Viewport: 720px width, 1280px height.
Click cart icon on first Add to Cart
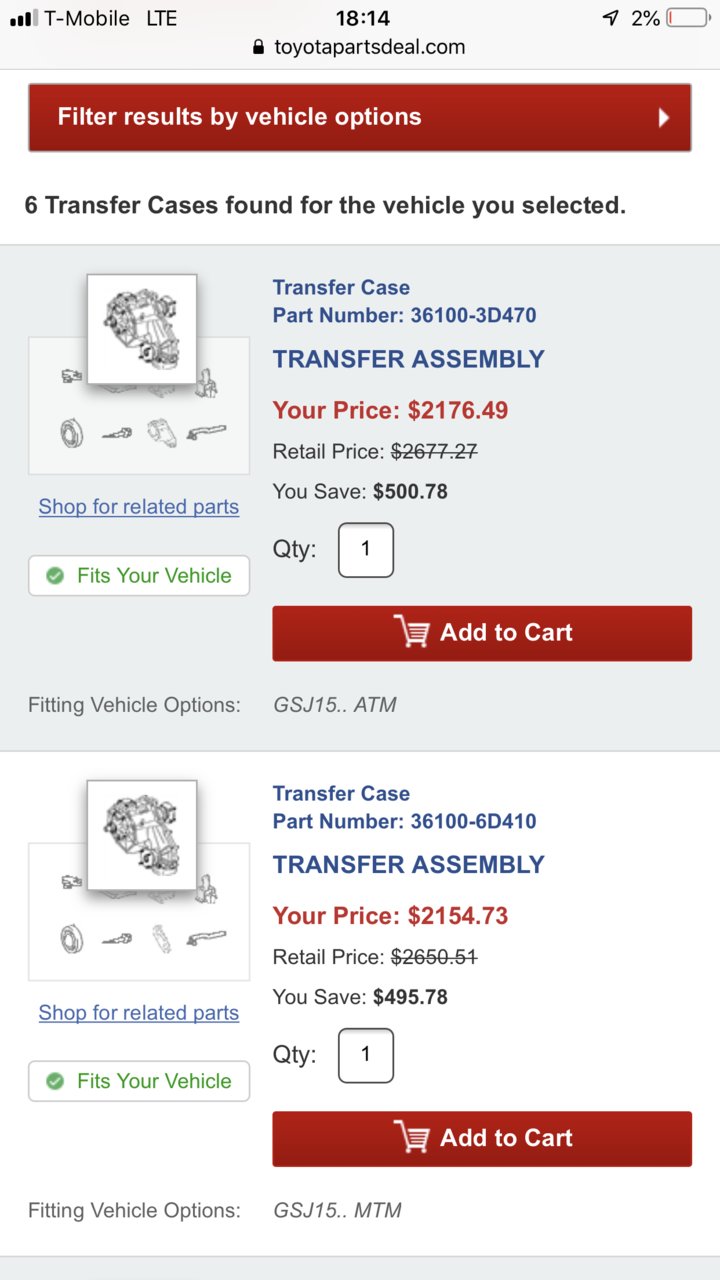click(411, 632)
